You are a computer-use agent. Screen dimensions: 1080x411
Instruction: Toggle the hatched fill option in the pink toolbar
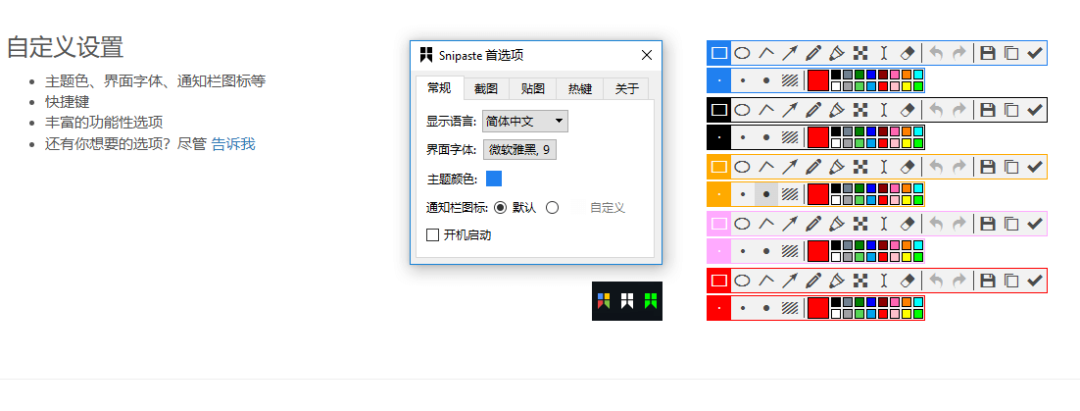[x=789, y=251]
